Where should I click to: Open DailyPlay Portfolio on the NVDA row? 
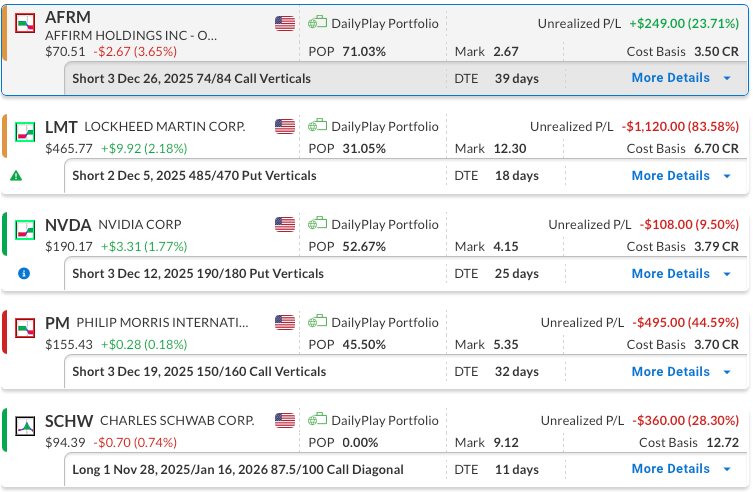coord(384,225)
